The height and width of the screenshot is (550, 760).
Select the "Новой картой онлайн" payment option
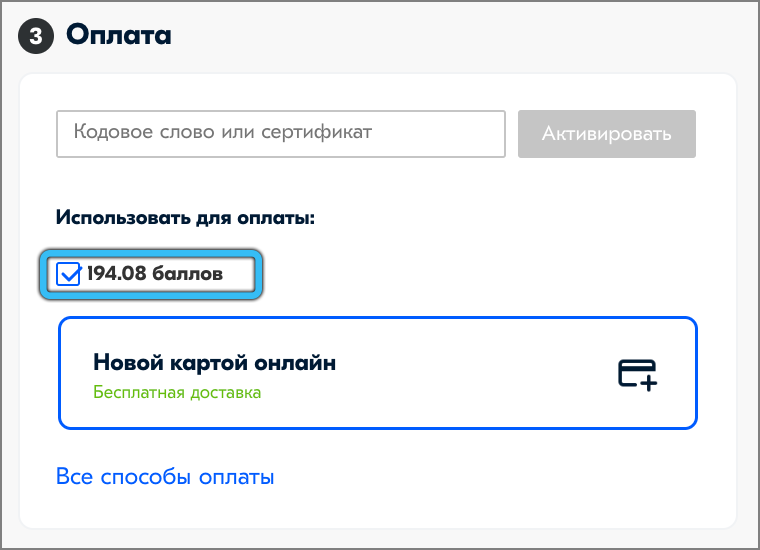click(377, 373)
